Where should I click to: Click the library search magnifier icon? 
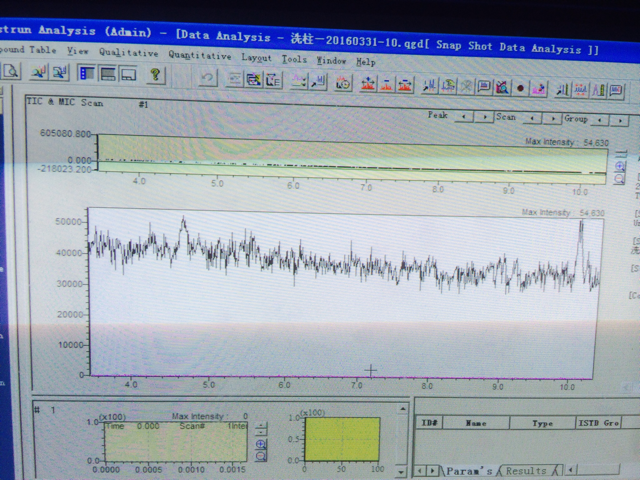[502, 87]
